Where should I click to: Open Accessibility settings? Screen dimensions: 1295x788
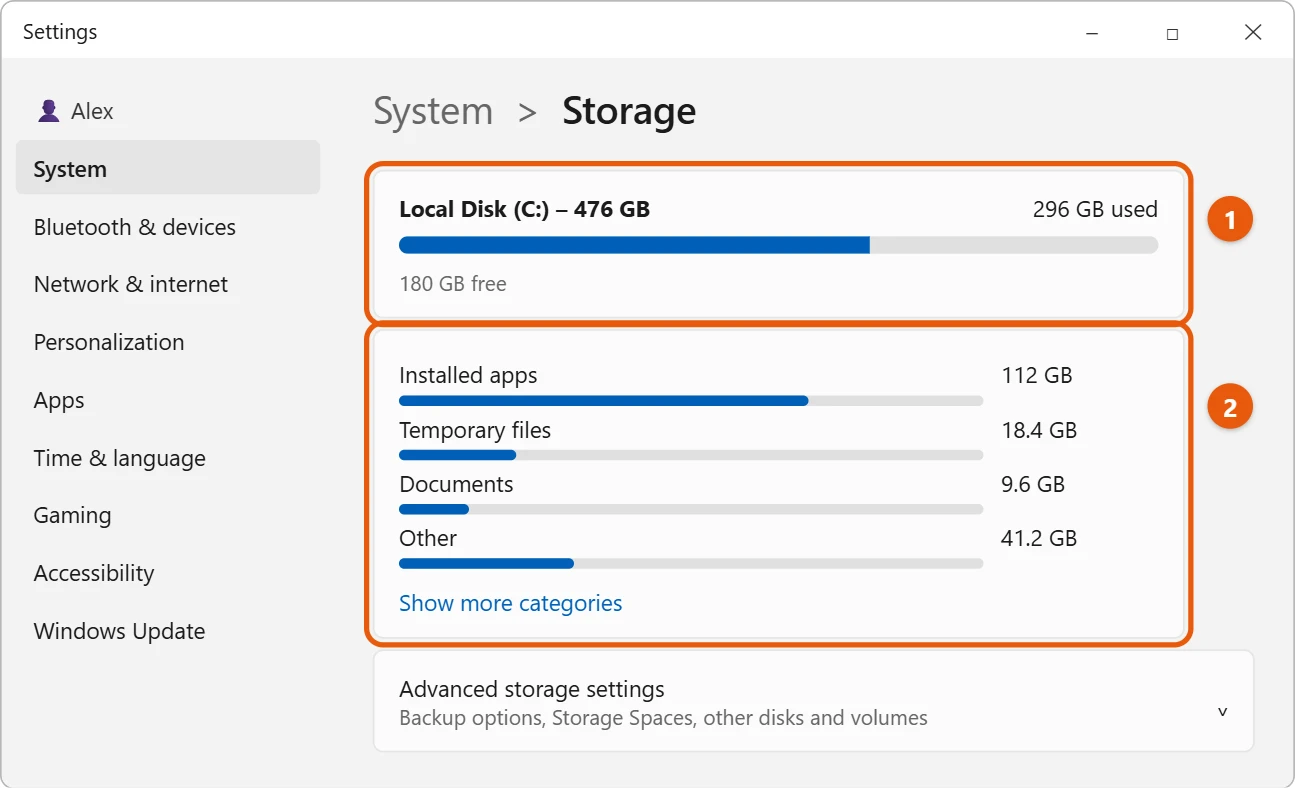pos(94,573)
